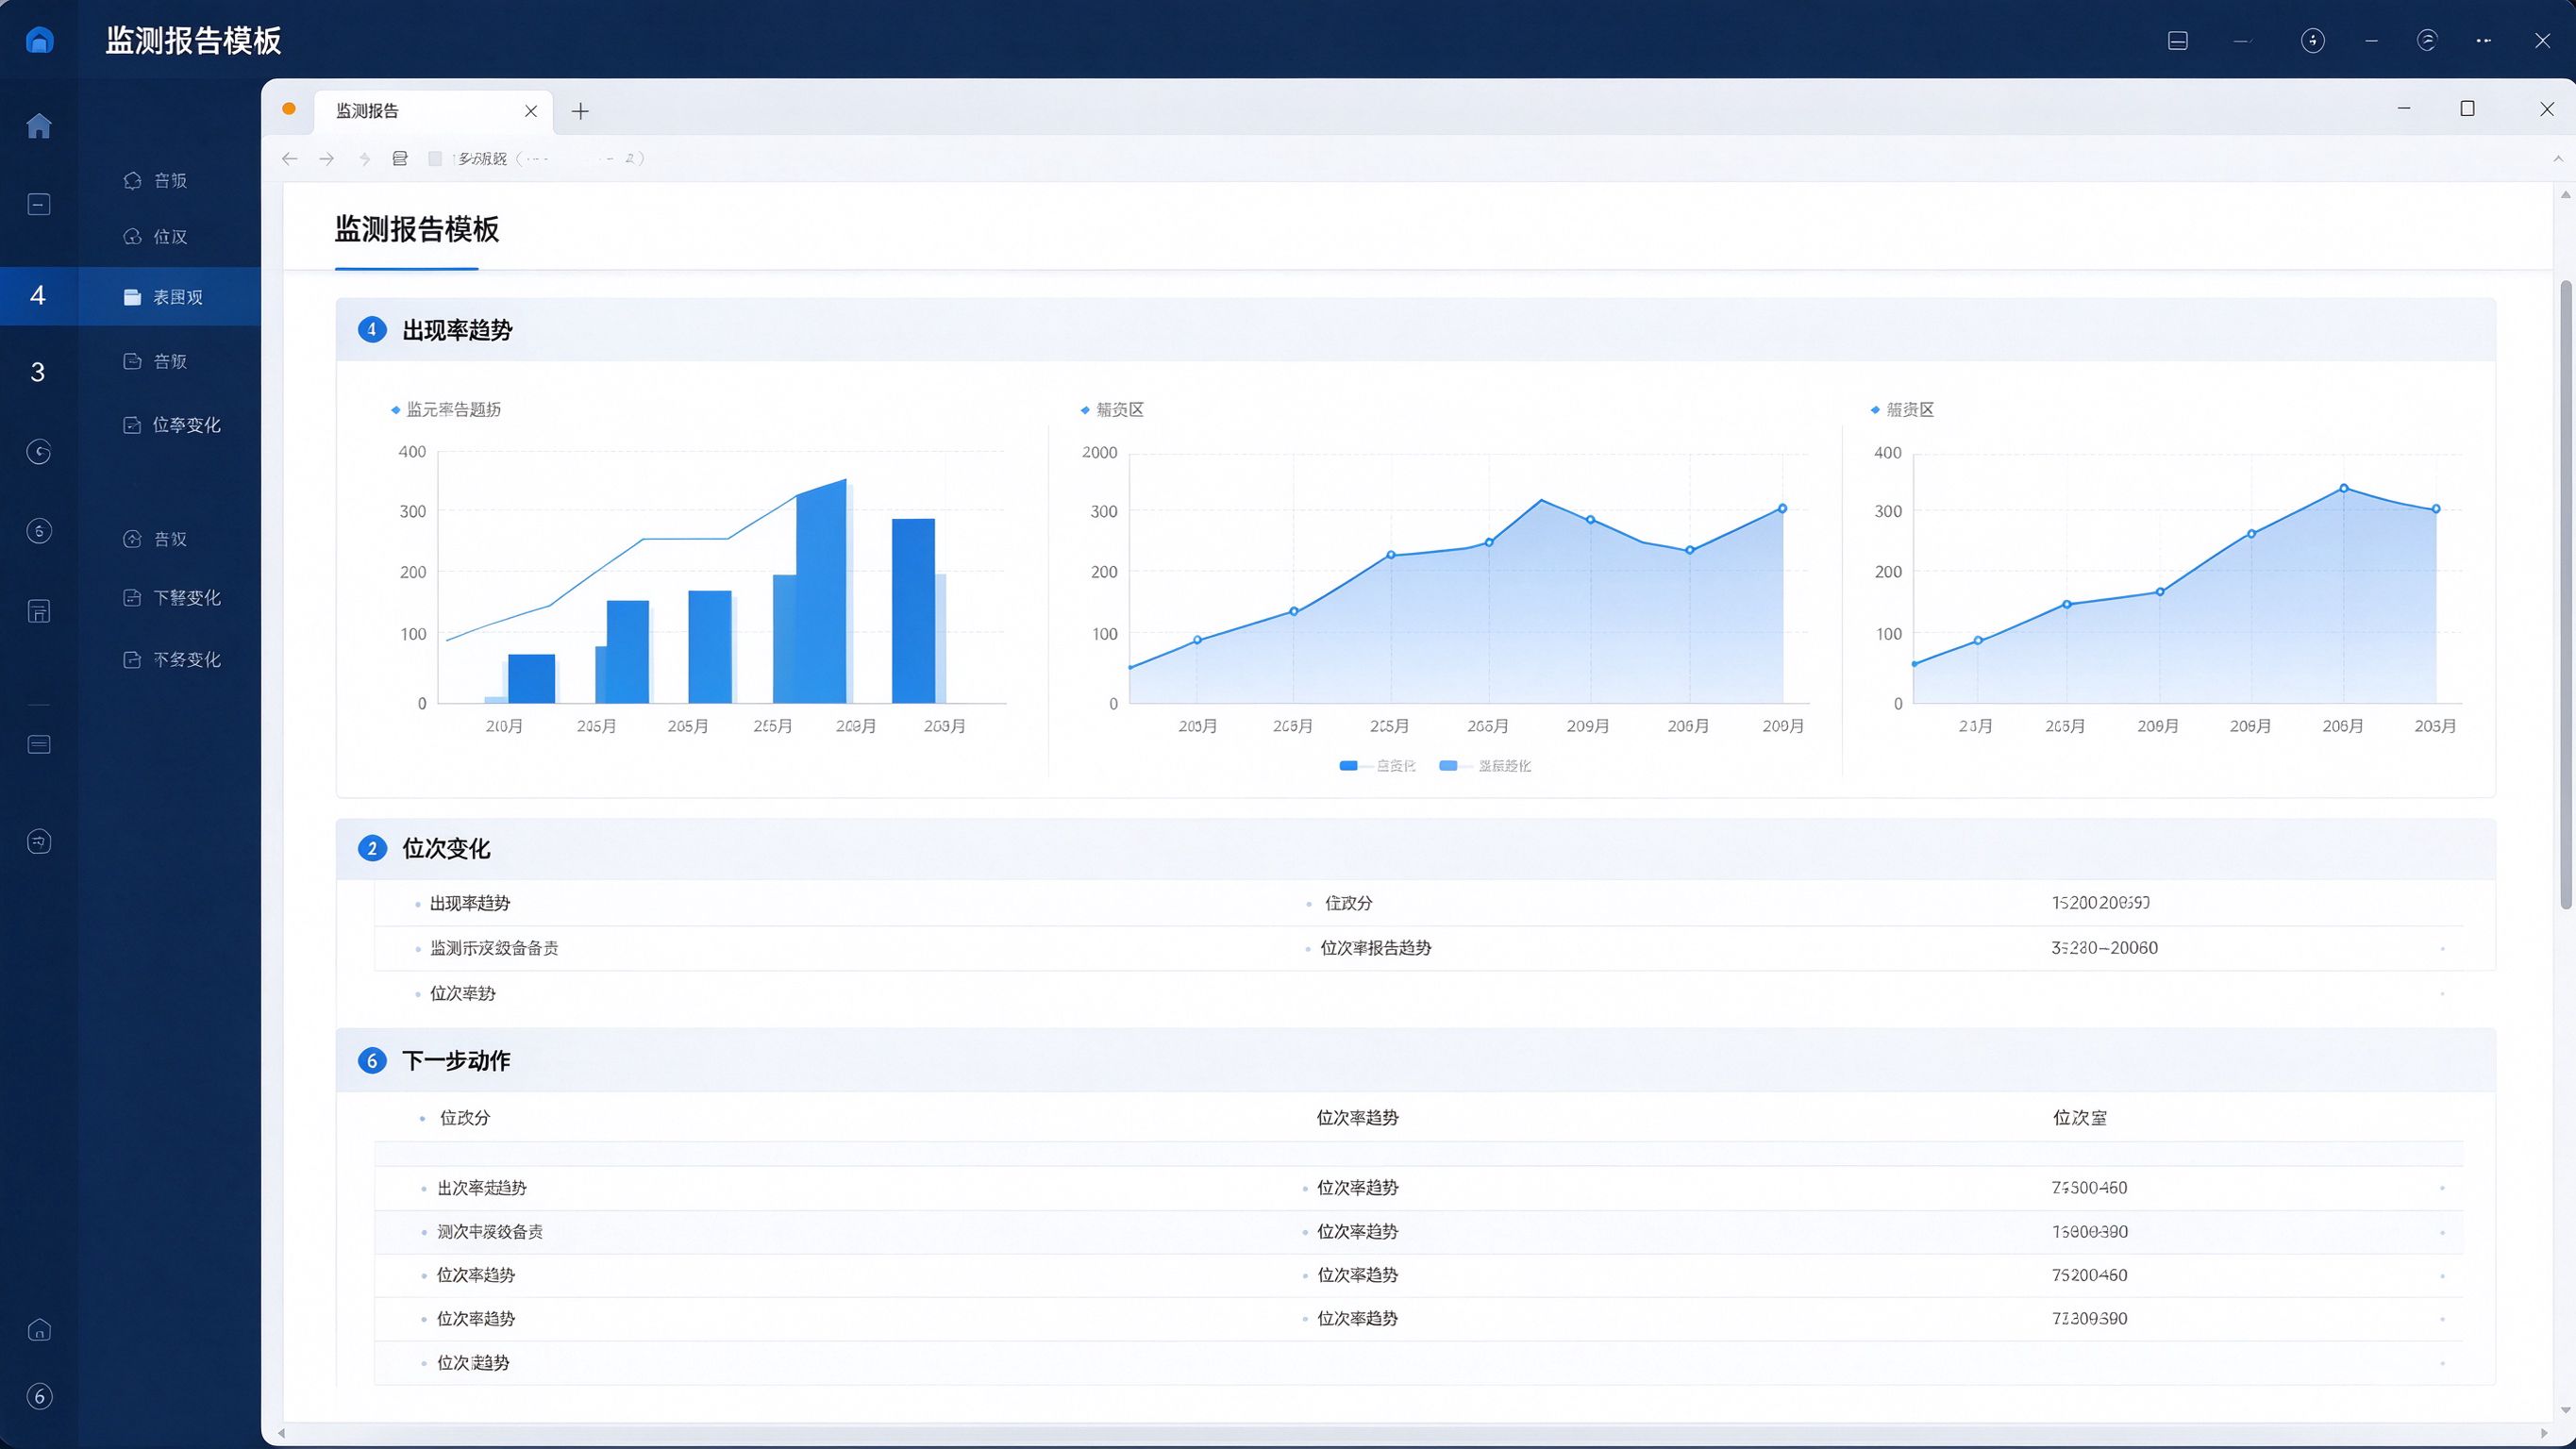This screenshot has width=2576, height=1449.
Task: Click the 位次率报告趋势 cell
Action: click(1376, 948)
